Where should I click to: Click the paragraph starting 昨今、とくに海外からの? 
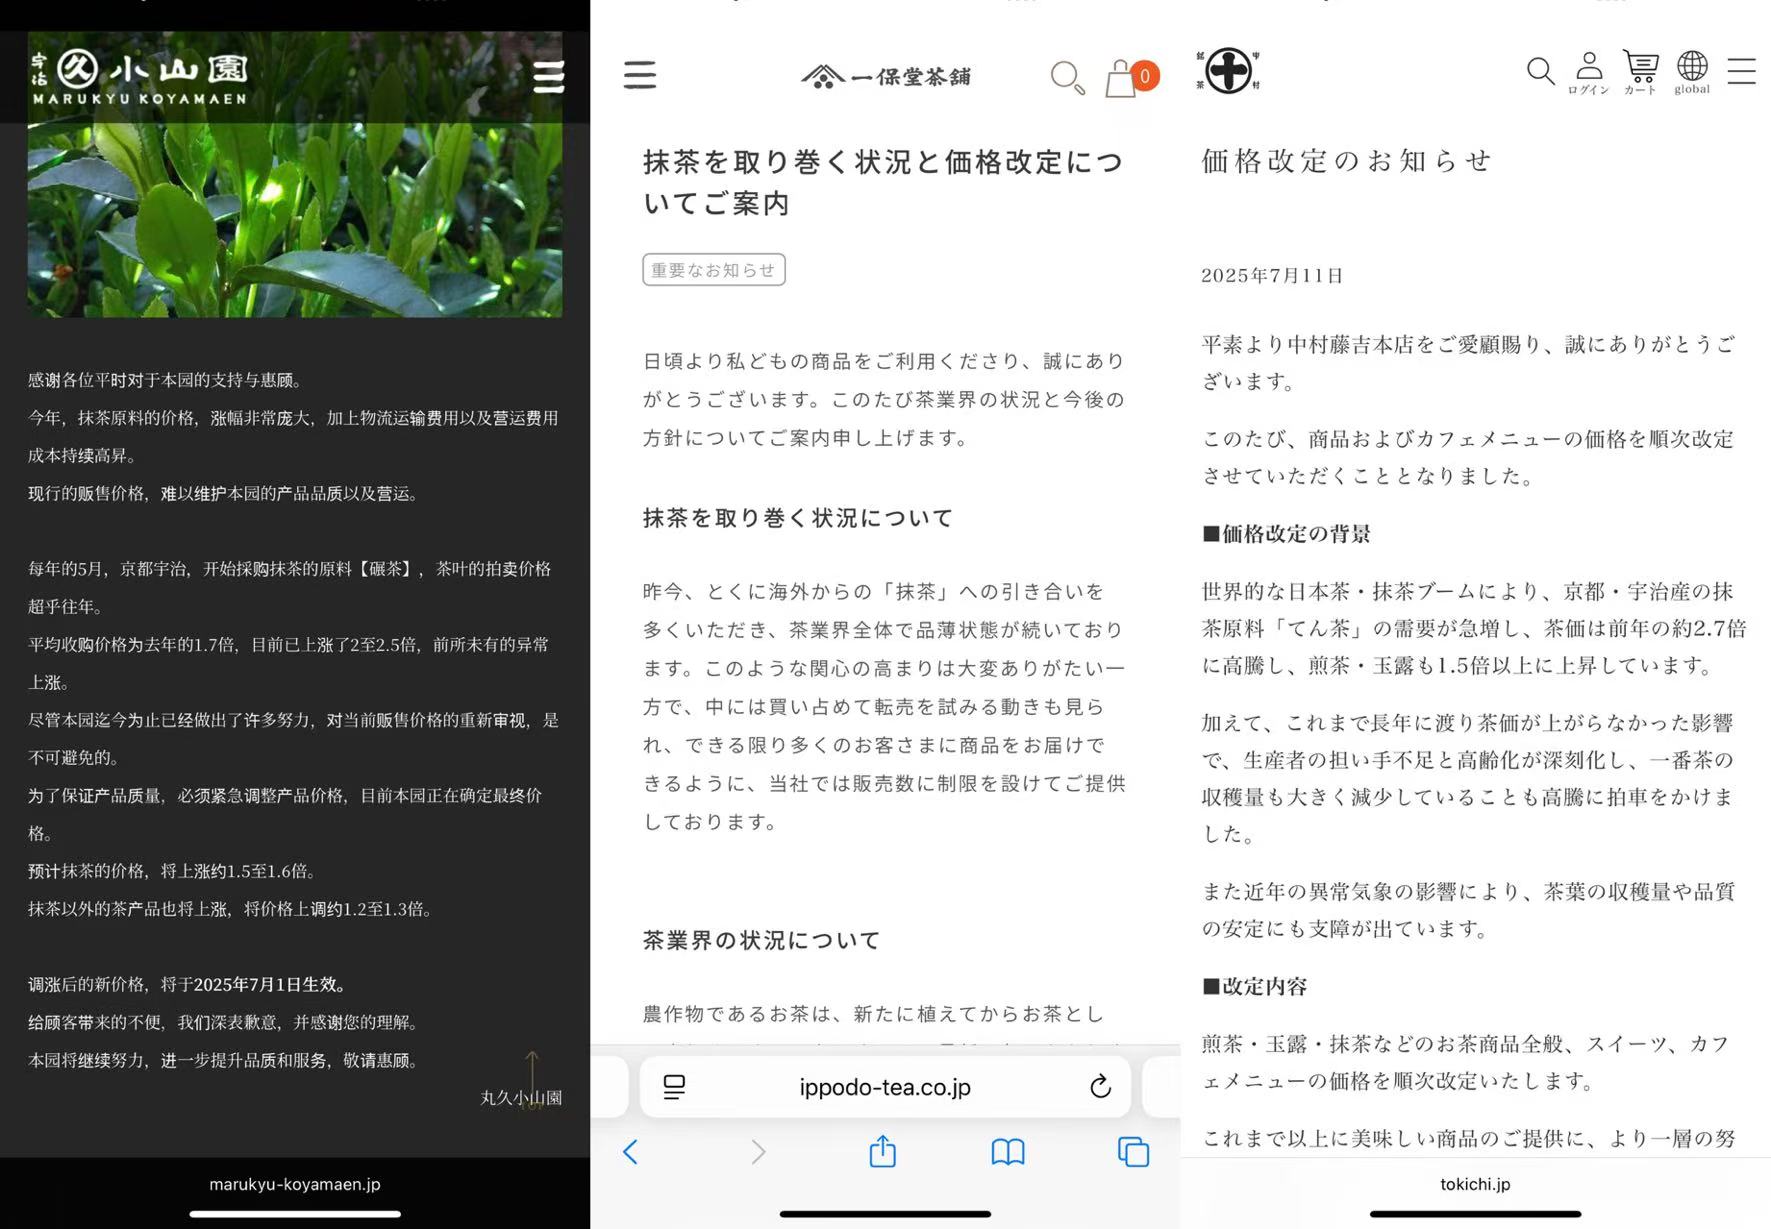pos(884,706)
